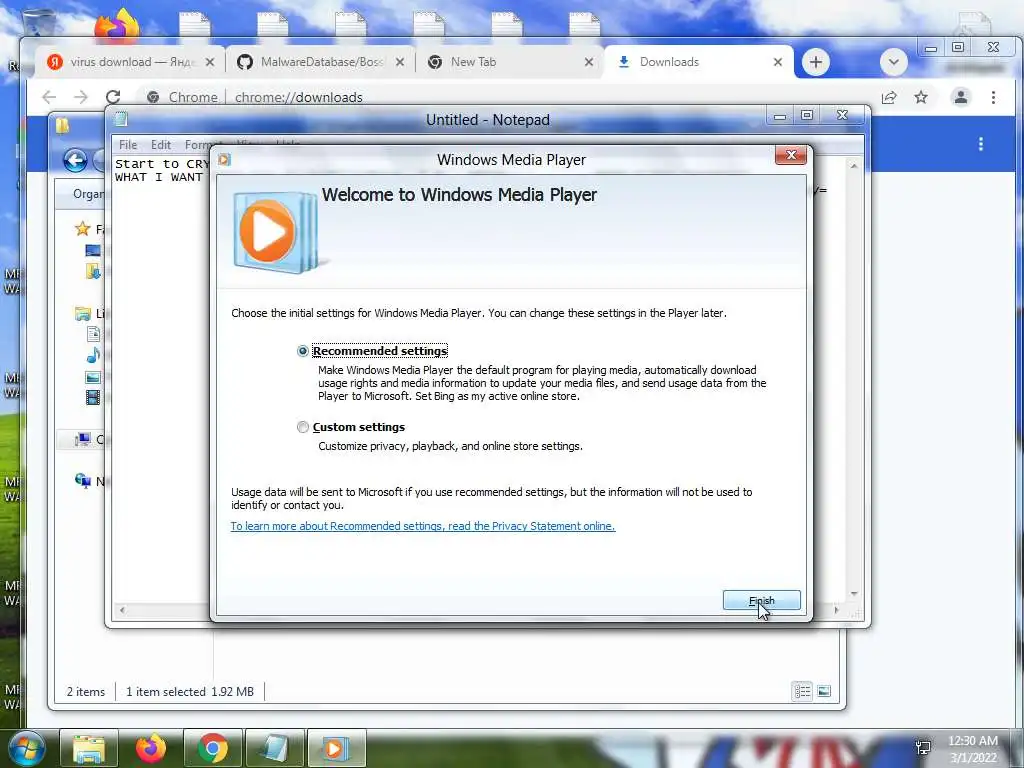This screenshot has height=768, width=1024.
Task: Switch to the MalwareDatabase GitHub tab
Action: click(x=321, y=62)
